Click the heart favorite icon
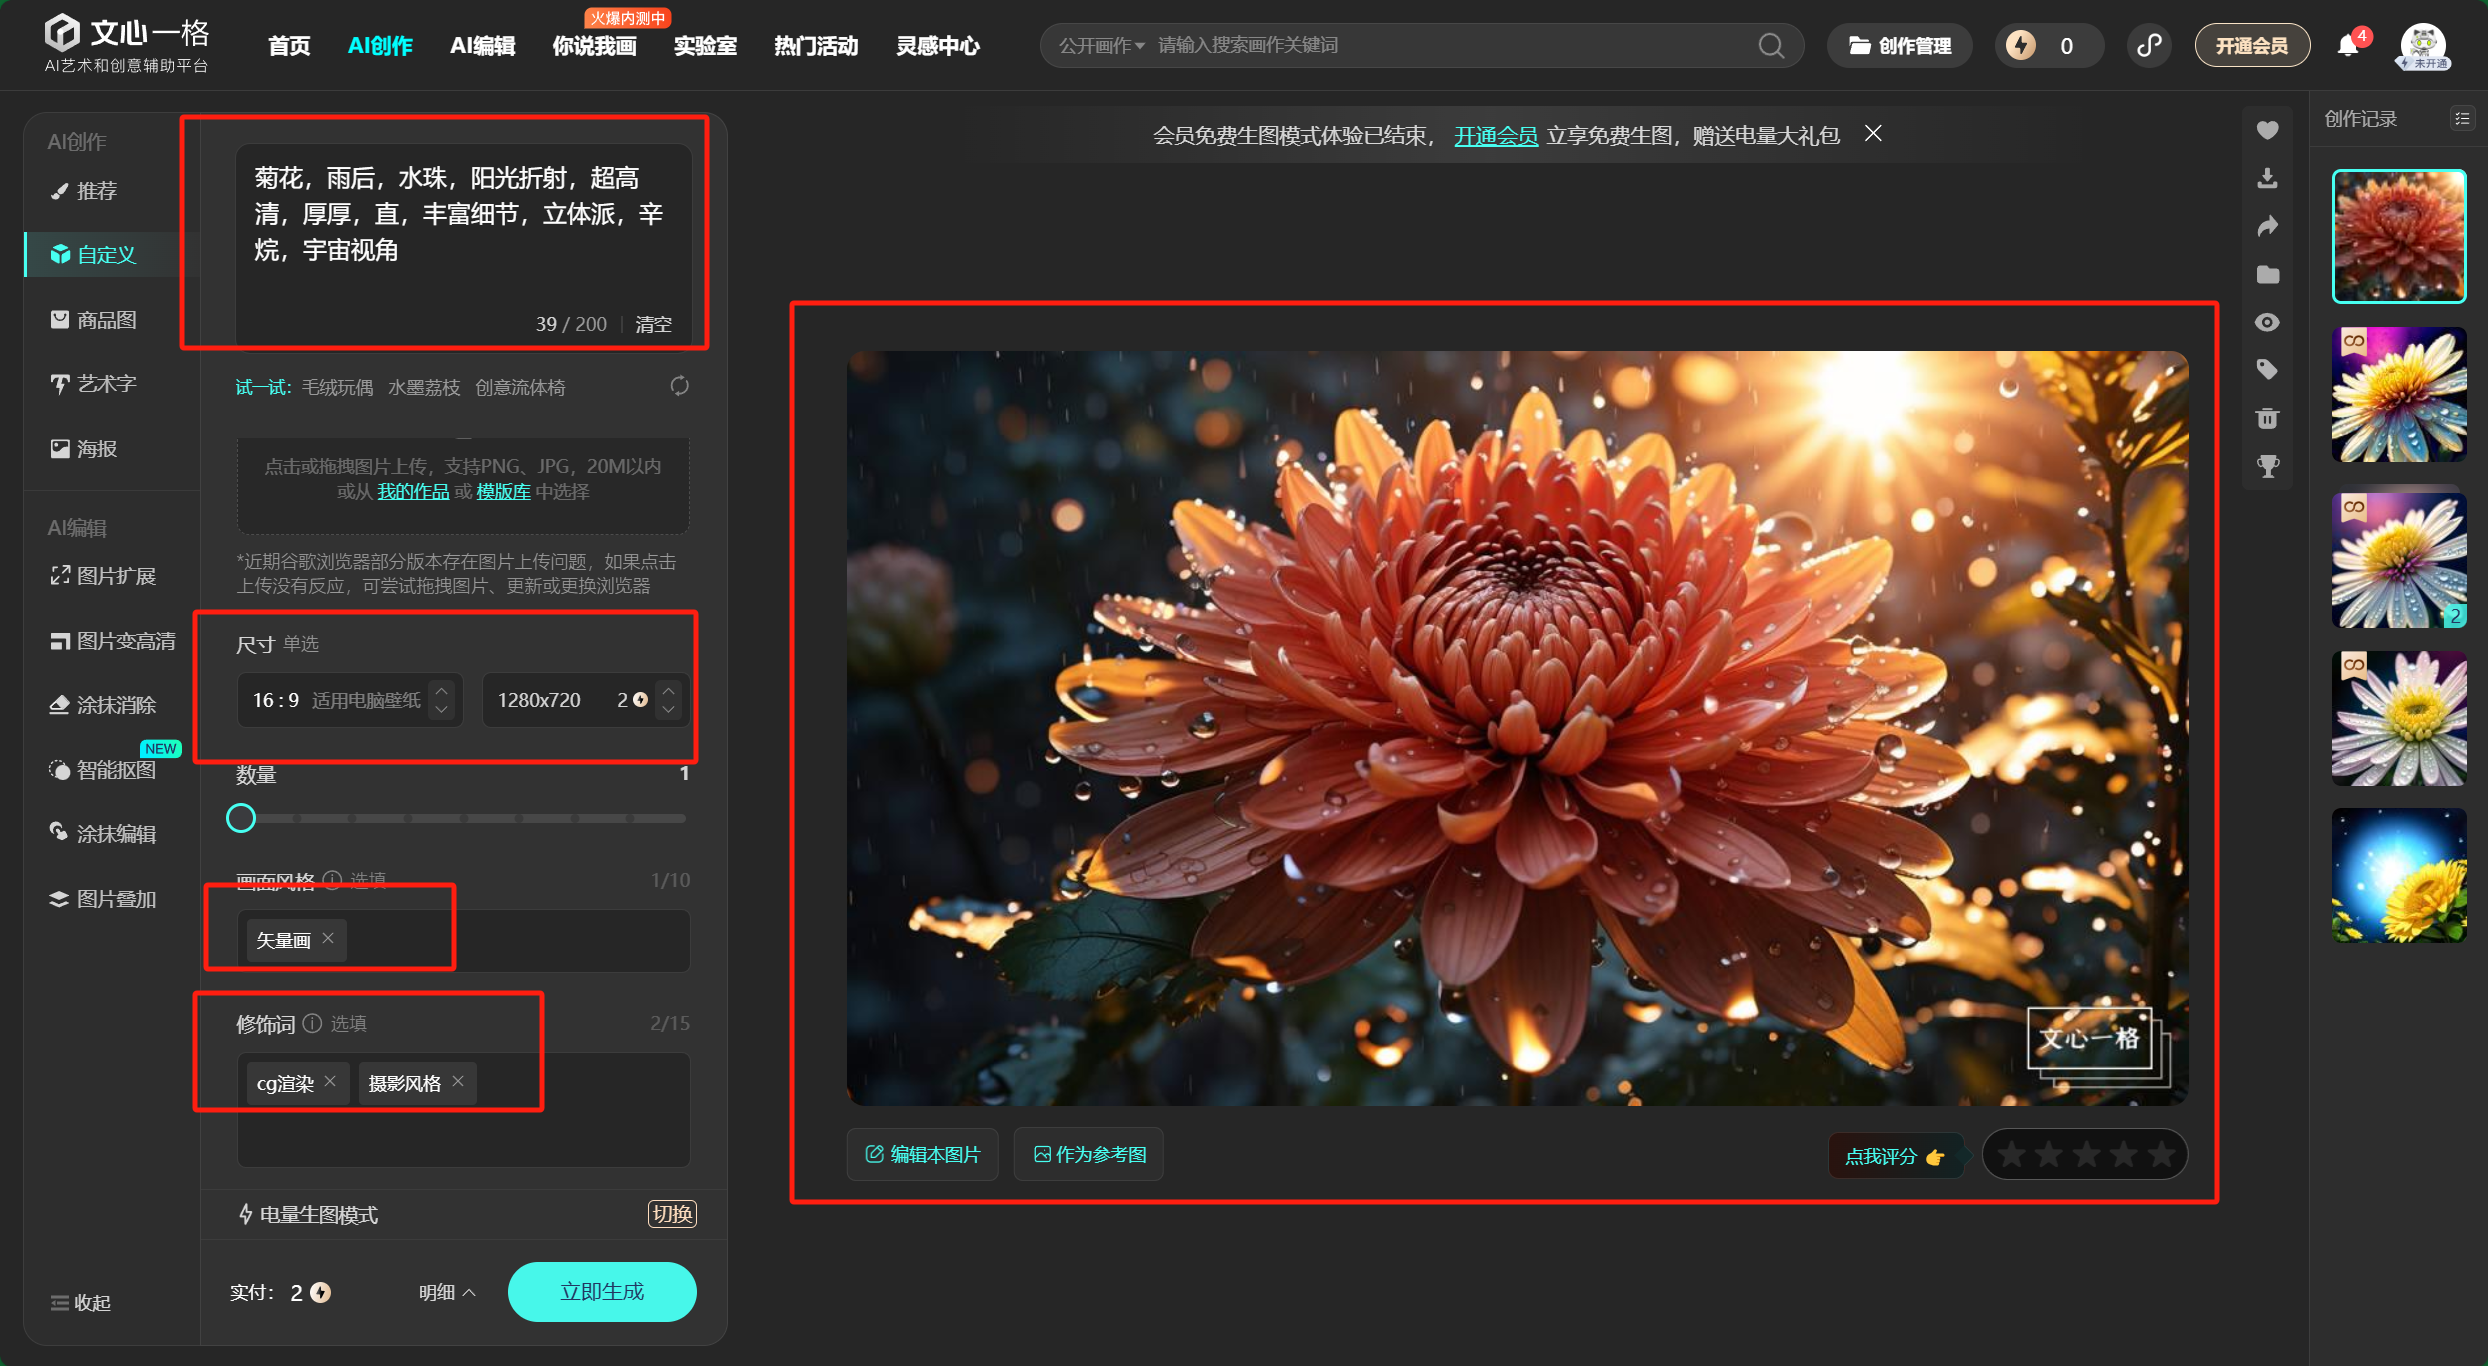The height and width of the screenshot is (1366, 2488). point(2267,130)
